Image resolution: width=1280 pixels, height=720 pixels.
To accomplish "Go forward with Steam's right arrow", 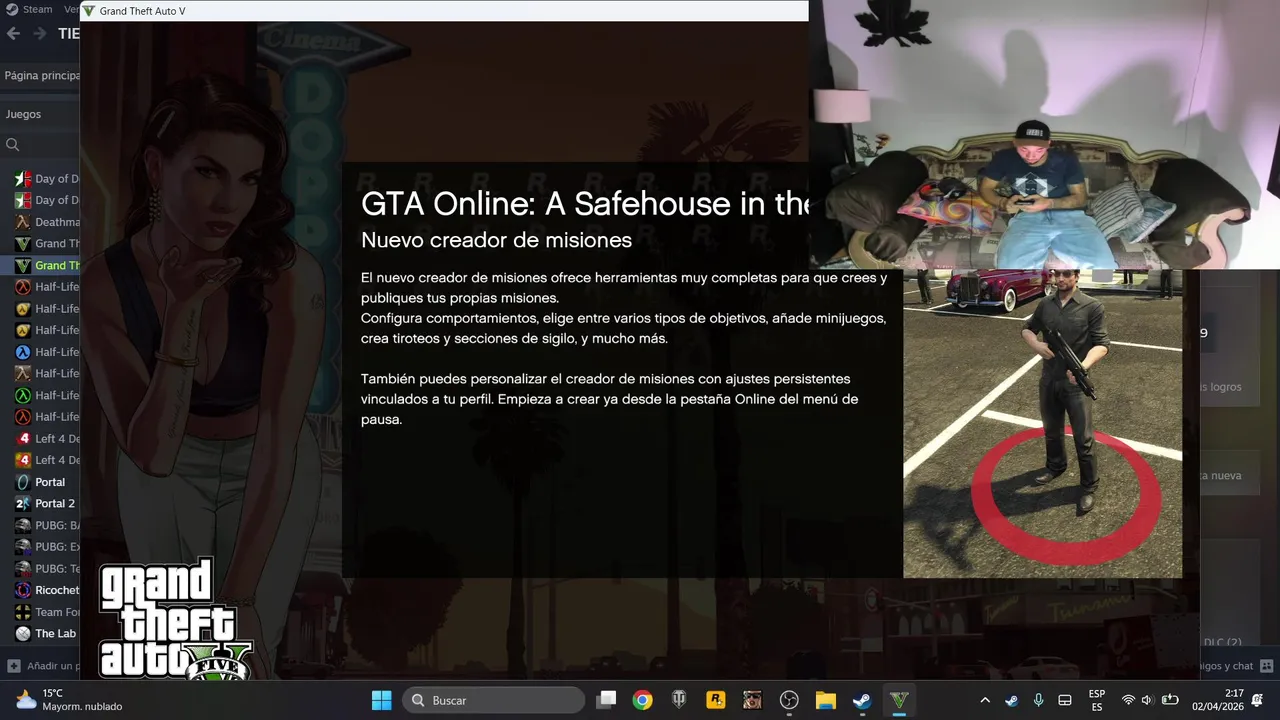I will [x=40, y=33].
